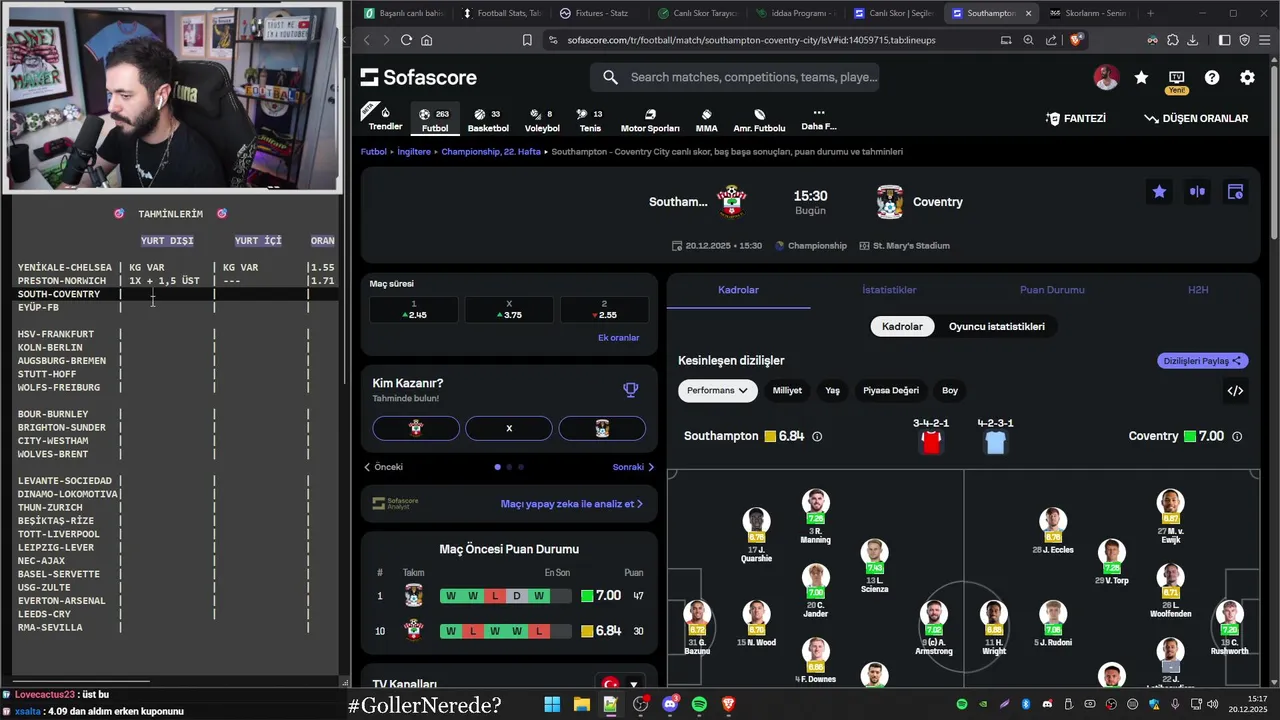Click the embed code icon for lineups
Image resolution: width=1280 pixels, height=720 pixels.
click(1235, 391)
